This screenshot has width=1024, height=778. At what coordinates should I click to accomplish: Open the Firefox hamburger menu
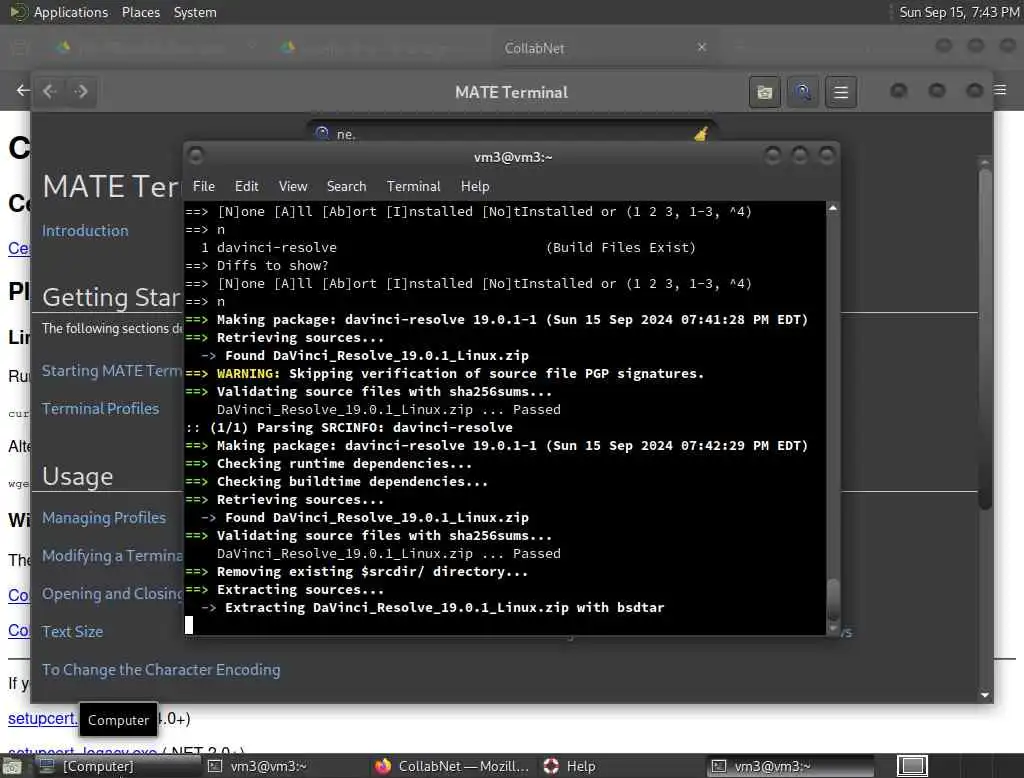point(1000,89)
